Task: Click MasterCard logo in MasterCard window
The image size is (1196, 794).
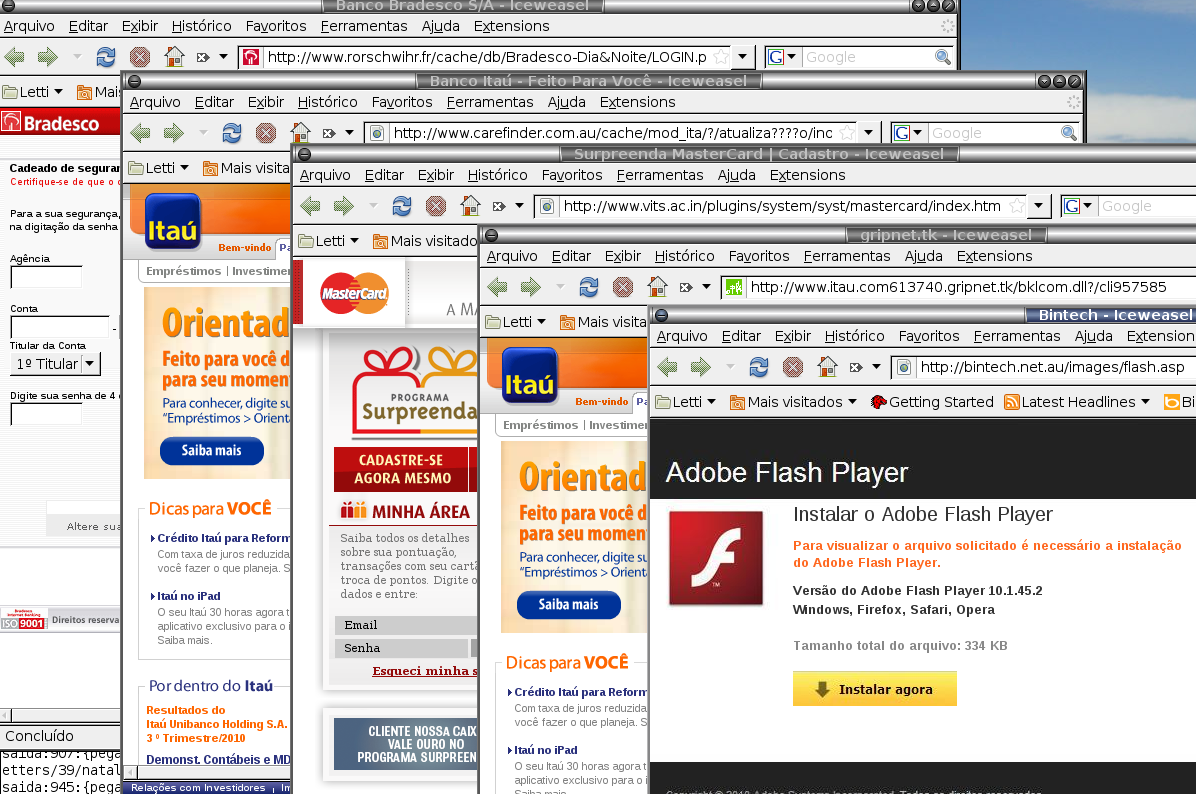Action: 355,293
